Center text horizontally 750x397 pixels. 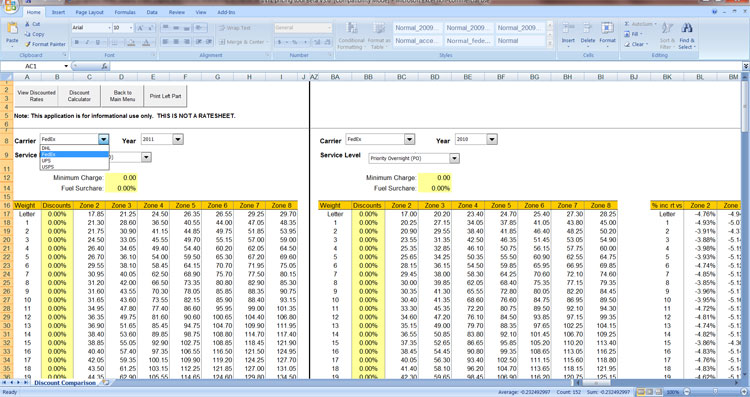[176, 42]
